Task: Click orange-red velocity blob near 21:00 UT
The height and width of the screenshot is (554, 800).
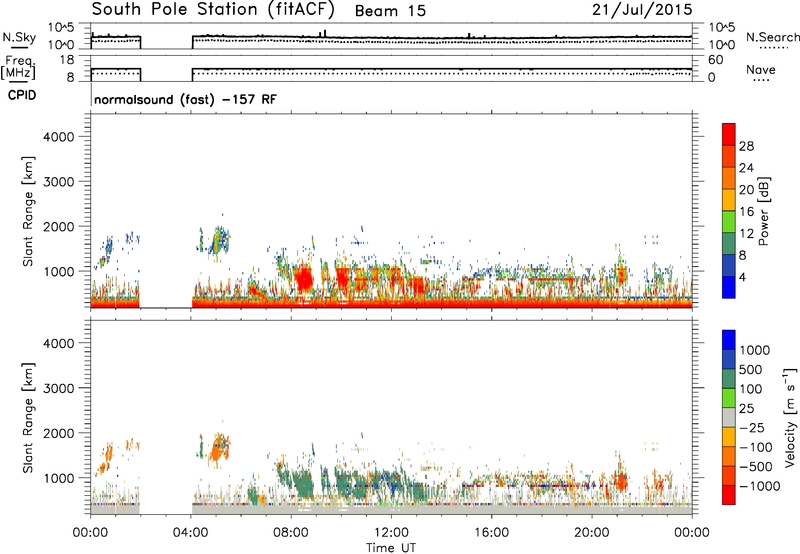Action: click(x=621, y=481)
